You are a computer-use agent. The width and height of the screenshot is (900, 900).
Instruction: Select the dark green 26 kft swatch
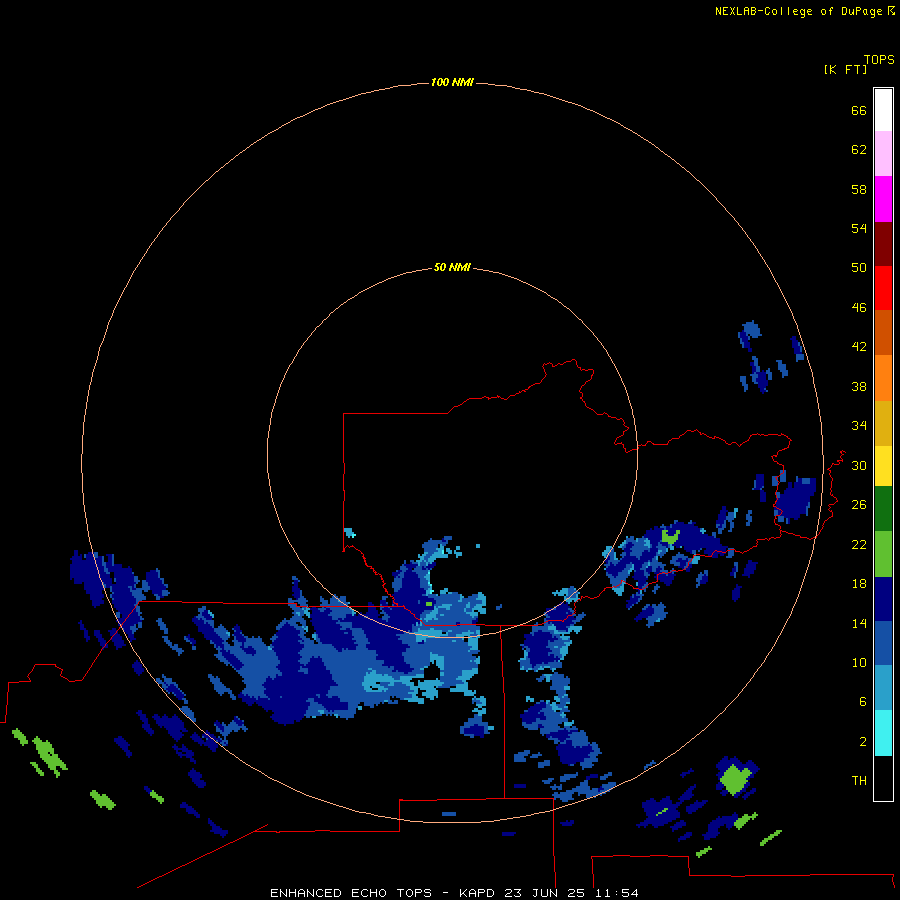883,509
